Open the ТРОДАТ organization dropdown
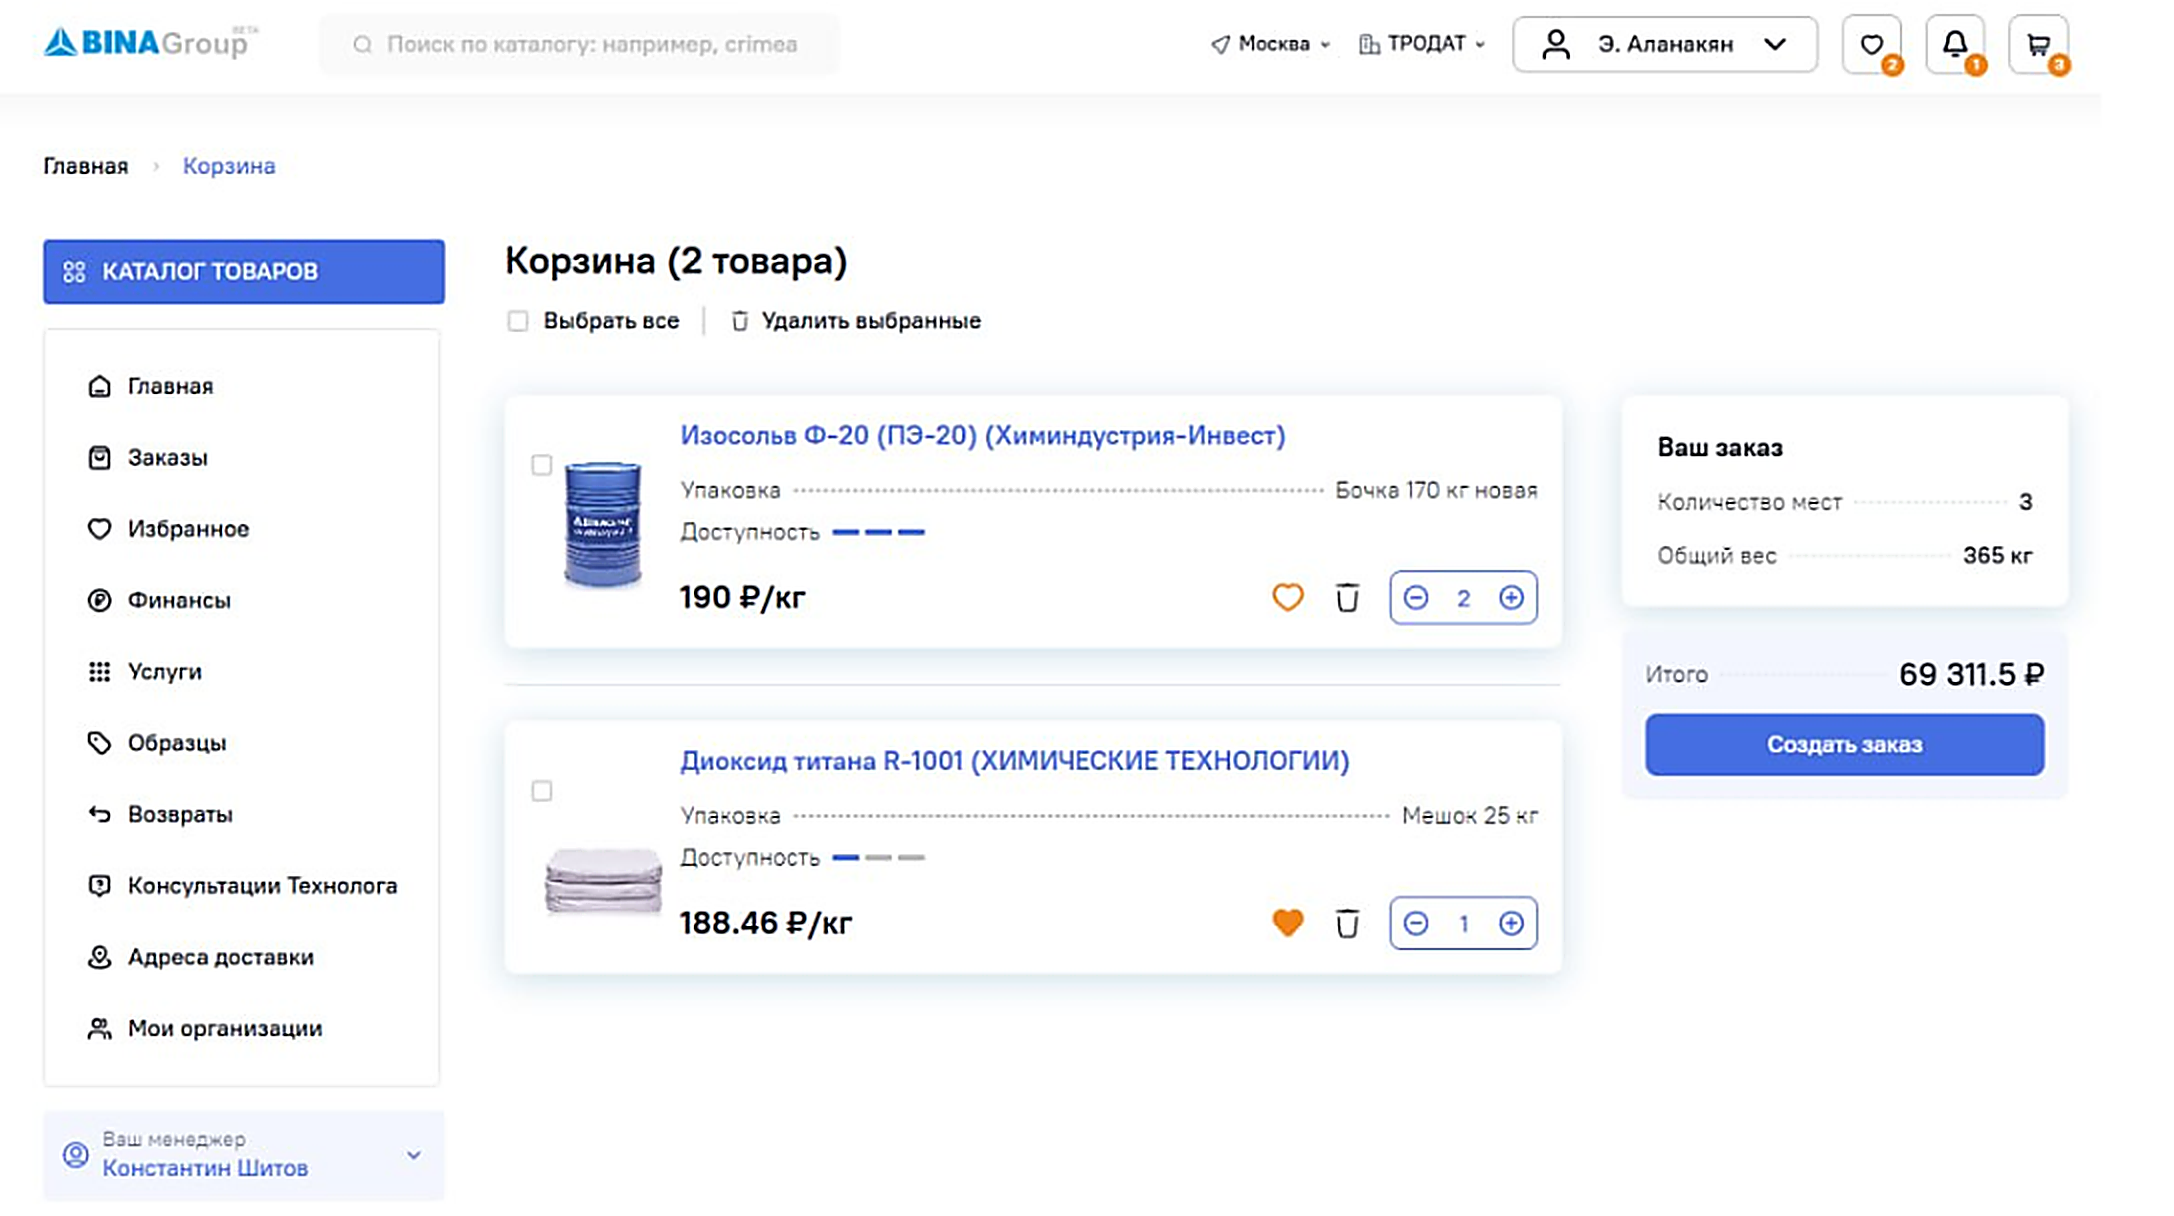2174x1216 pixels. click(x=1422, y=44)
